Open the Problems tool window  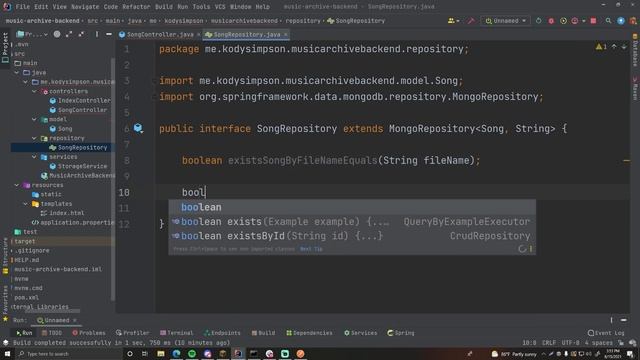[89, 333]
